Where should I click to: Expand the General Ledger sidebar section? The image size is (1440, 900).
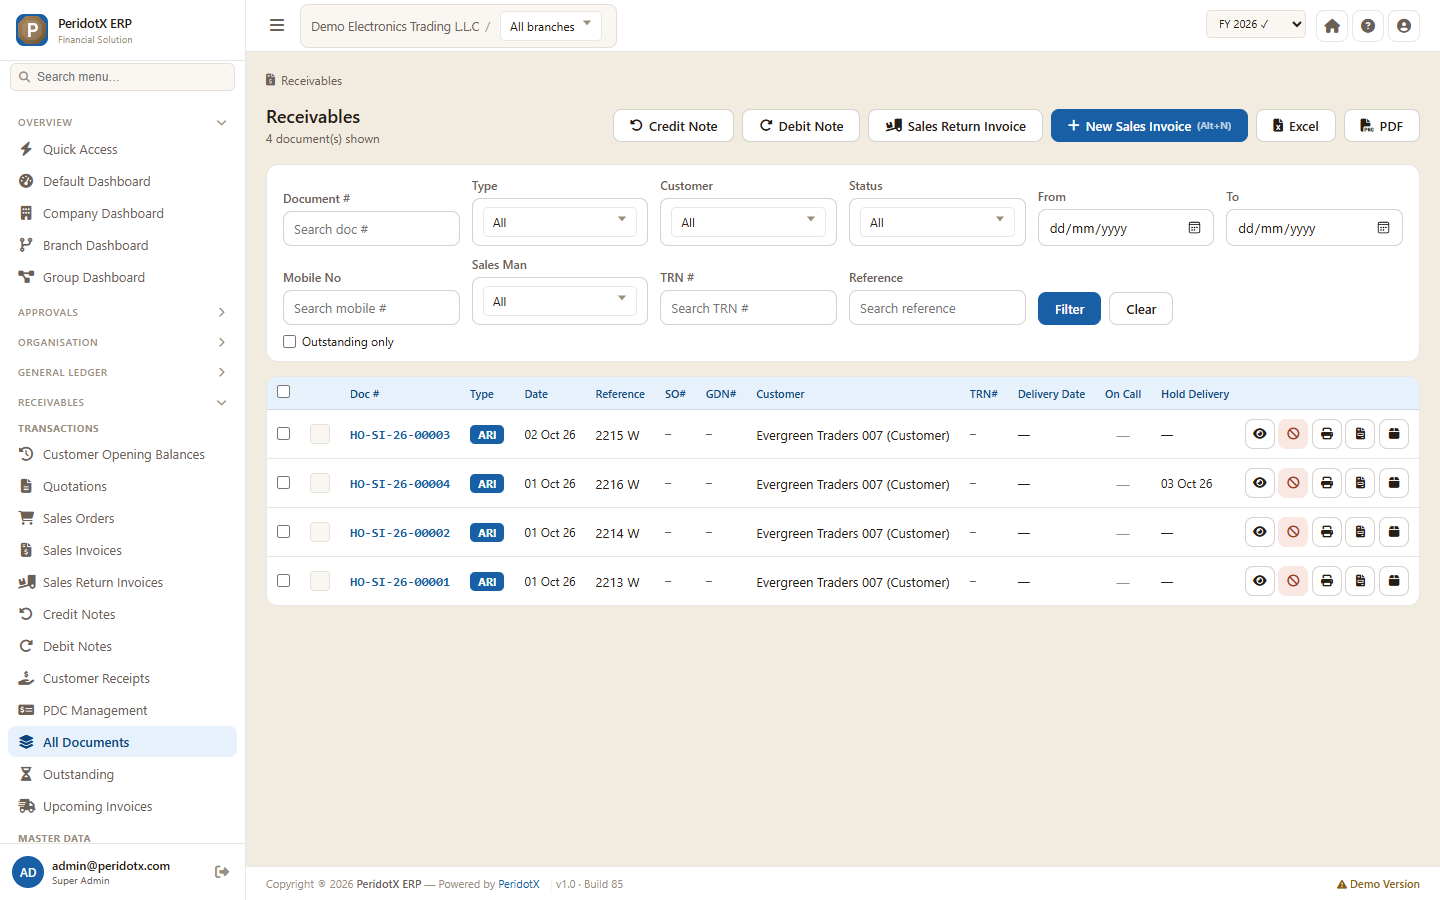click(122, 372)
